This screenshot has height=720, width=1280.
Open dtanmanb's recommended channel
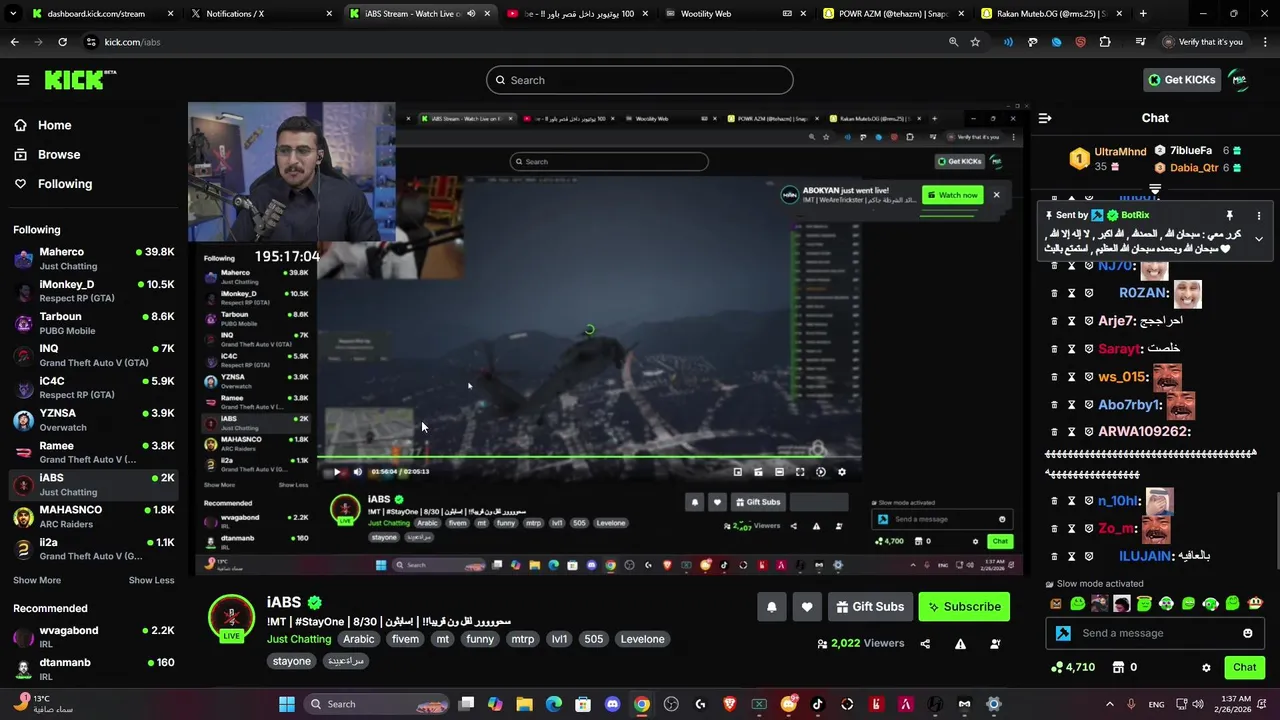pos(94,668)
